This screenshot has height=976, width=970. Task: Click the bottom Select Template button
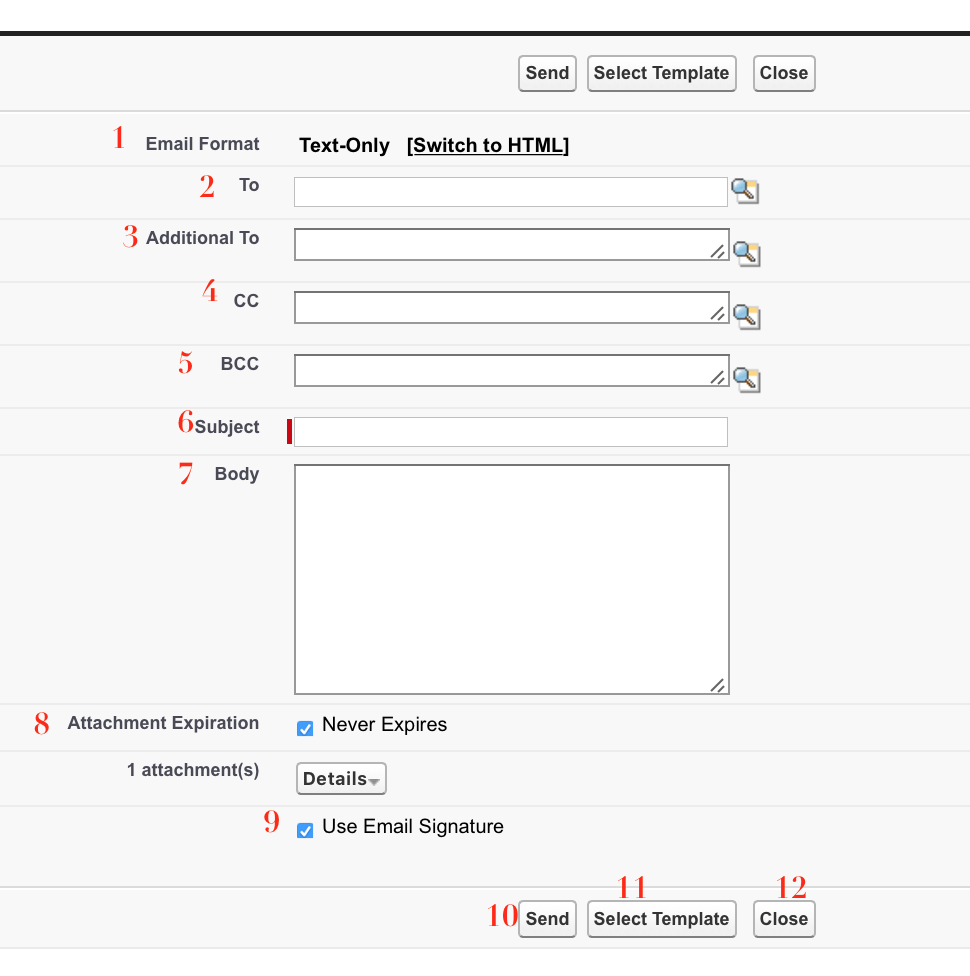pos(661,919)
